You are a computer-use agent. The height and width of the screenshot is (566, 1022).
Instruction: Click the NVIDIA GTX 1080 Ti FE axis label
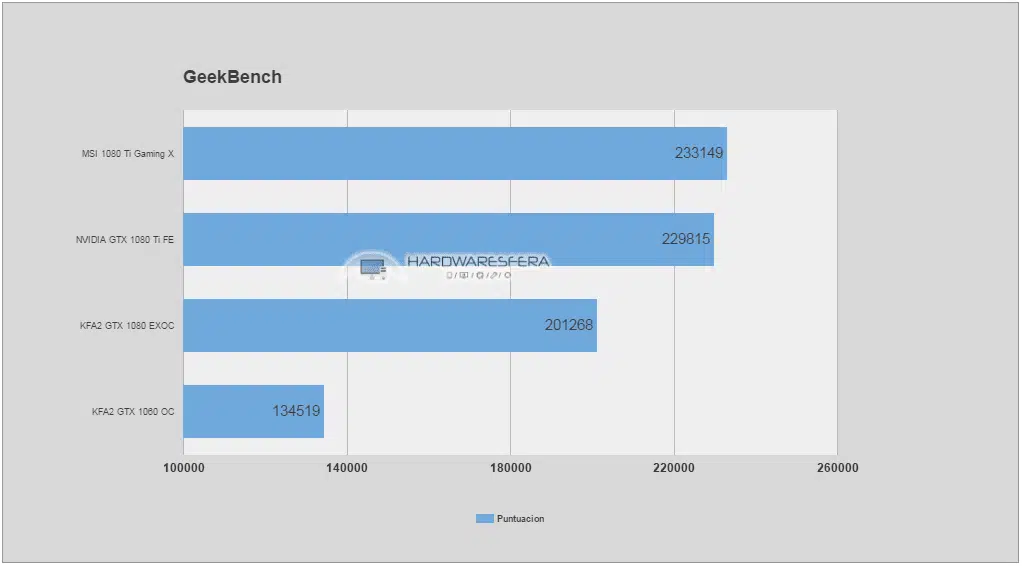pos(125,240)
